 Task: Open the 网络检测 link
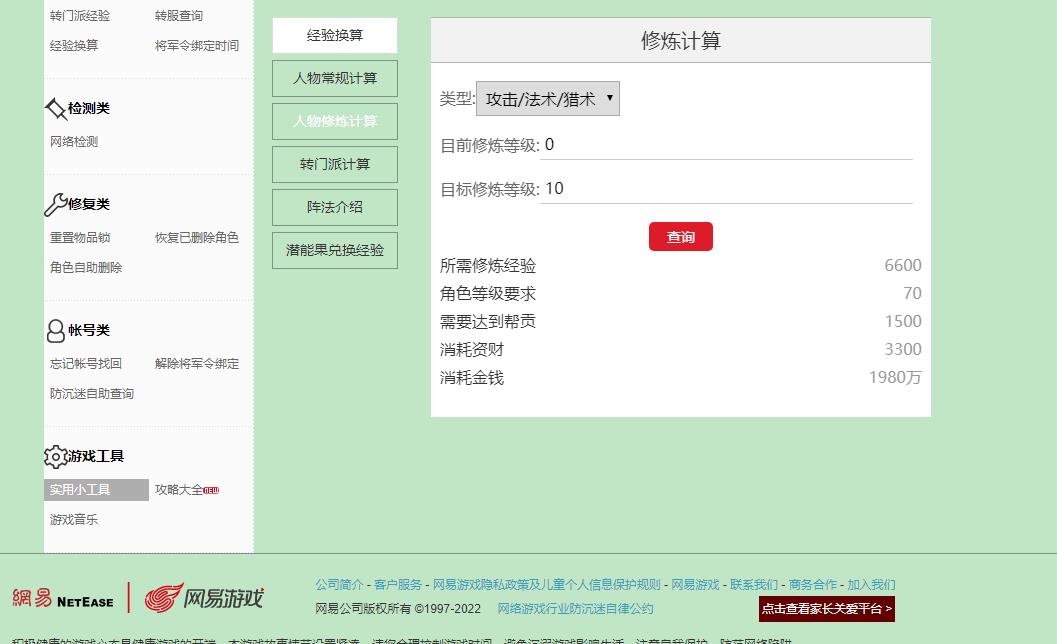pos(73,142)
